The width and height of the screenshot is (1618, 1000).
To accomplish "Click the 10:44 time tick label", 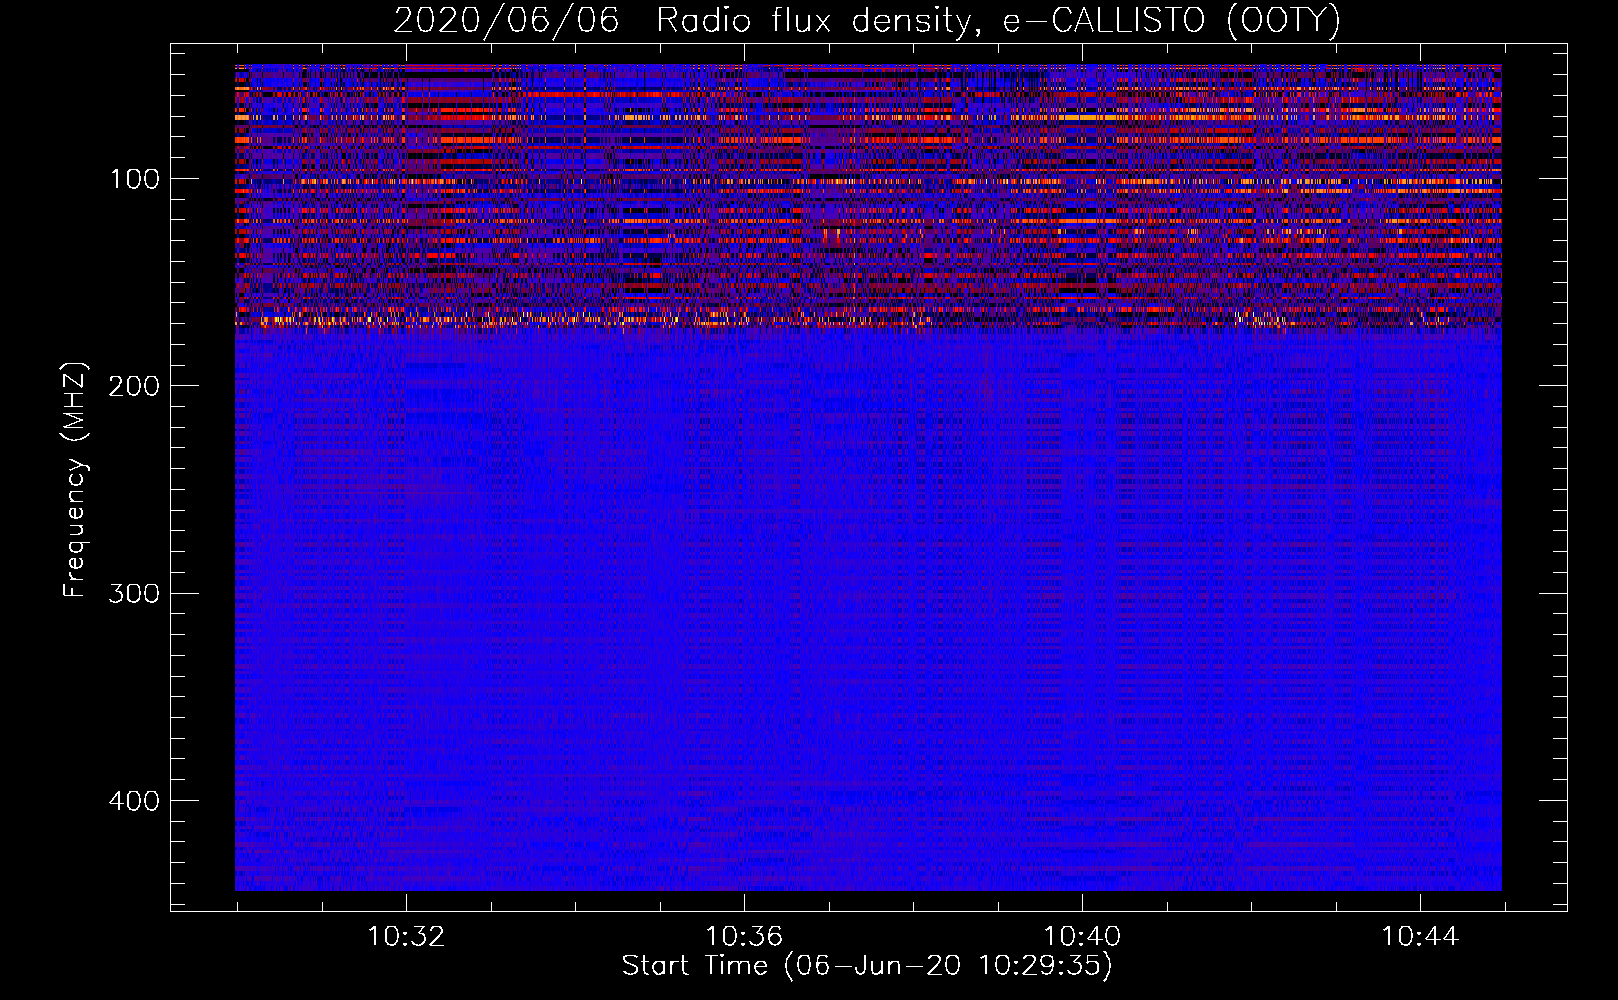I will click(x=1420, y=937).
